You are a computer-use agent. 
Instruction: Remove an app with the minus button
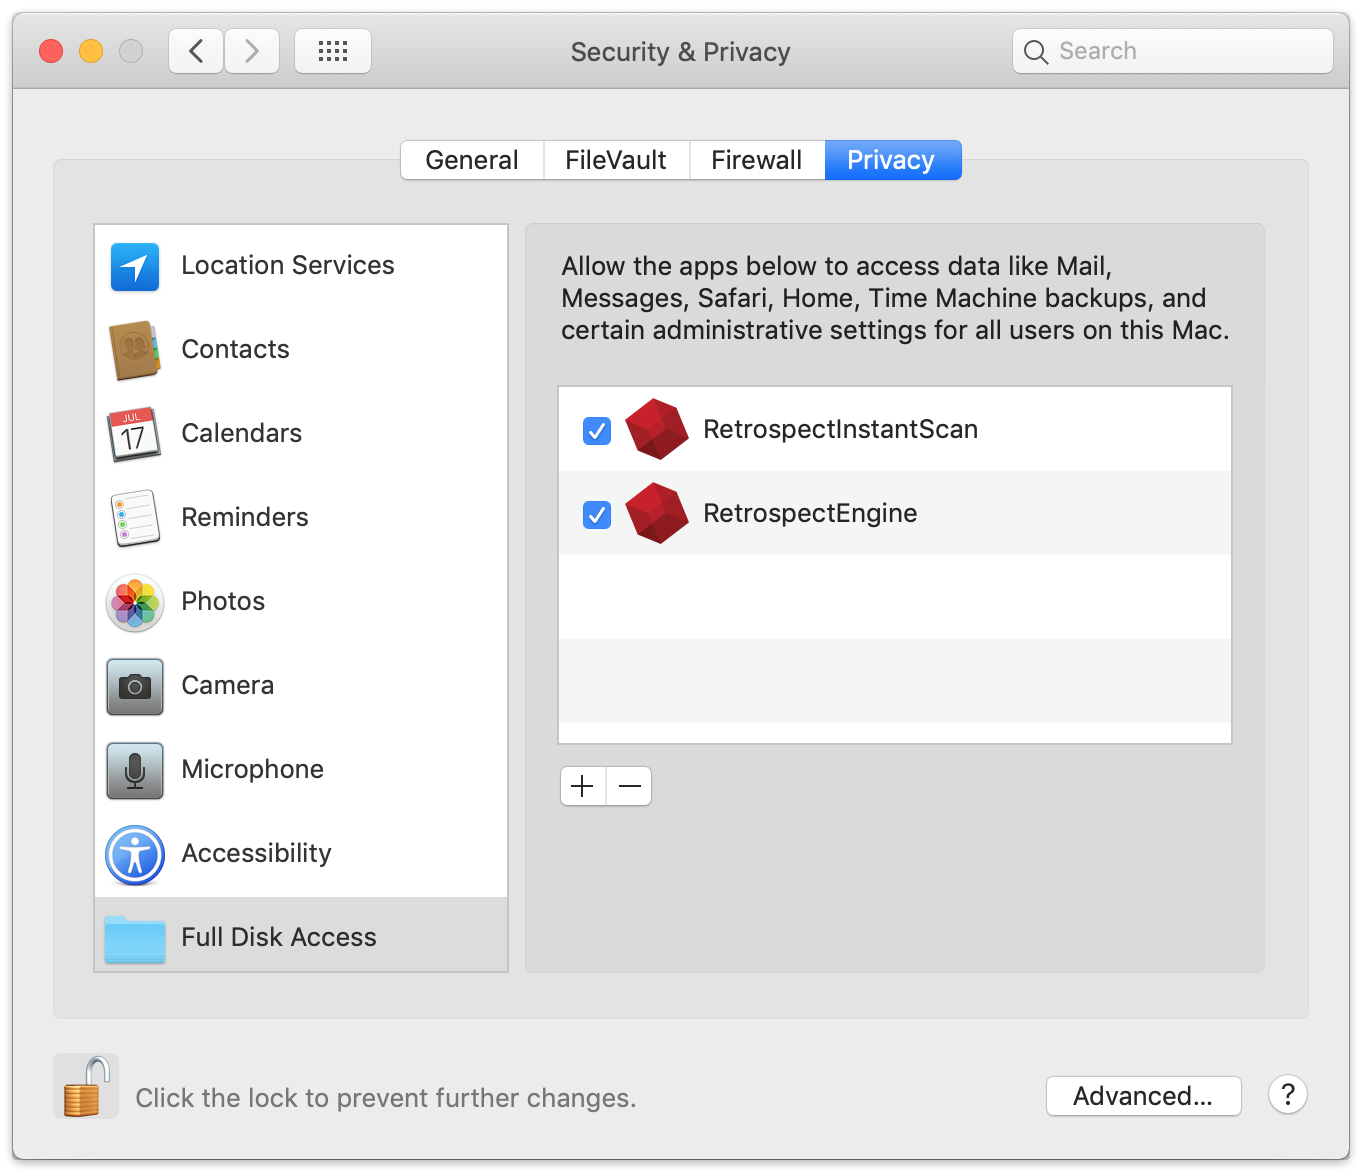pos(629,786)
